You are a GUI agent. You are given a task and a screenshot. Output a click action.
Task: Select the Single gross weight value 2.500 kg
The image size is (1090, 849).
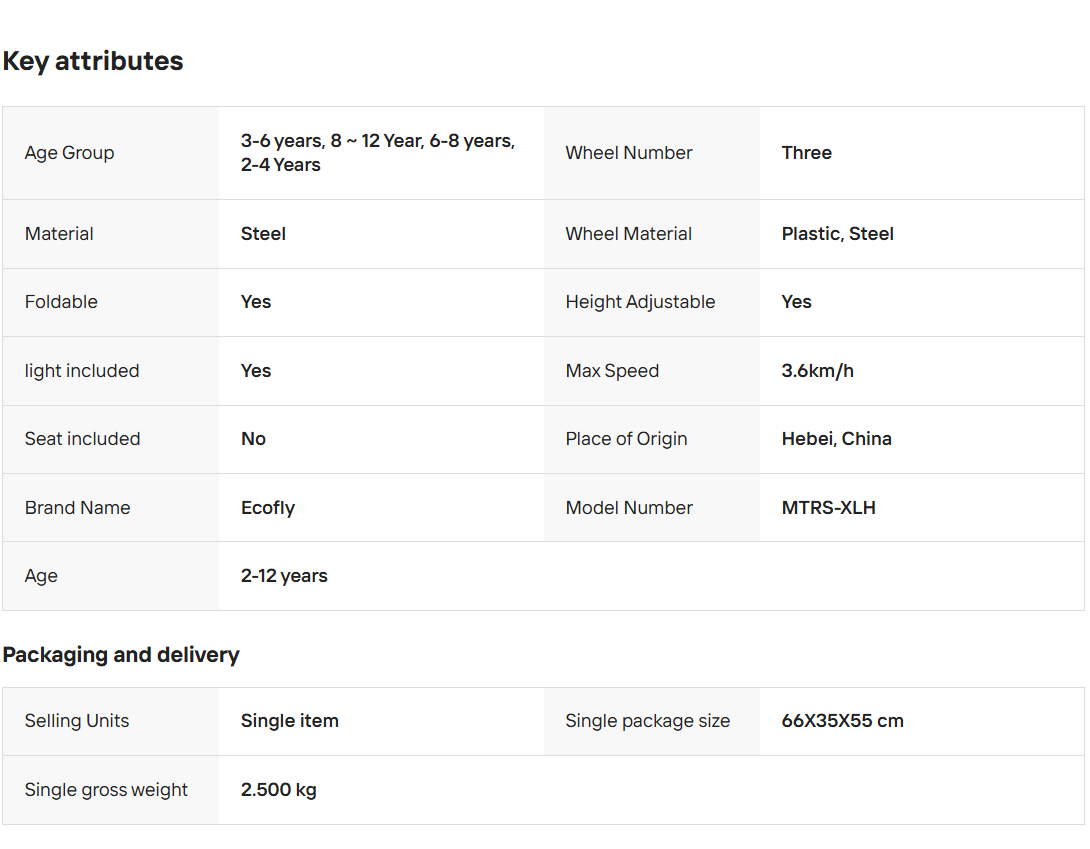coord(278,790)
